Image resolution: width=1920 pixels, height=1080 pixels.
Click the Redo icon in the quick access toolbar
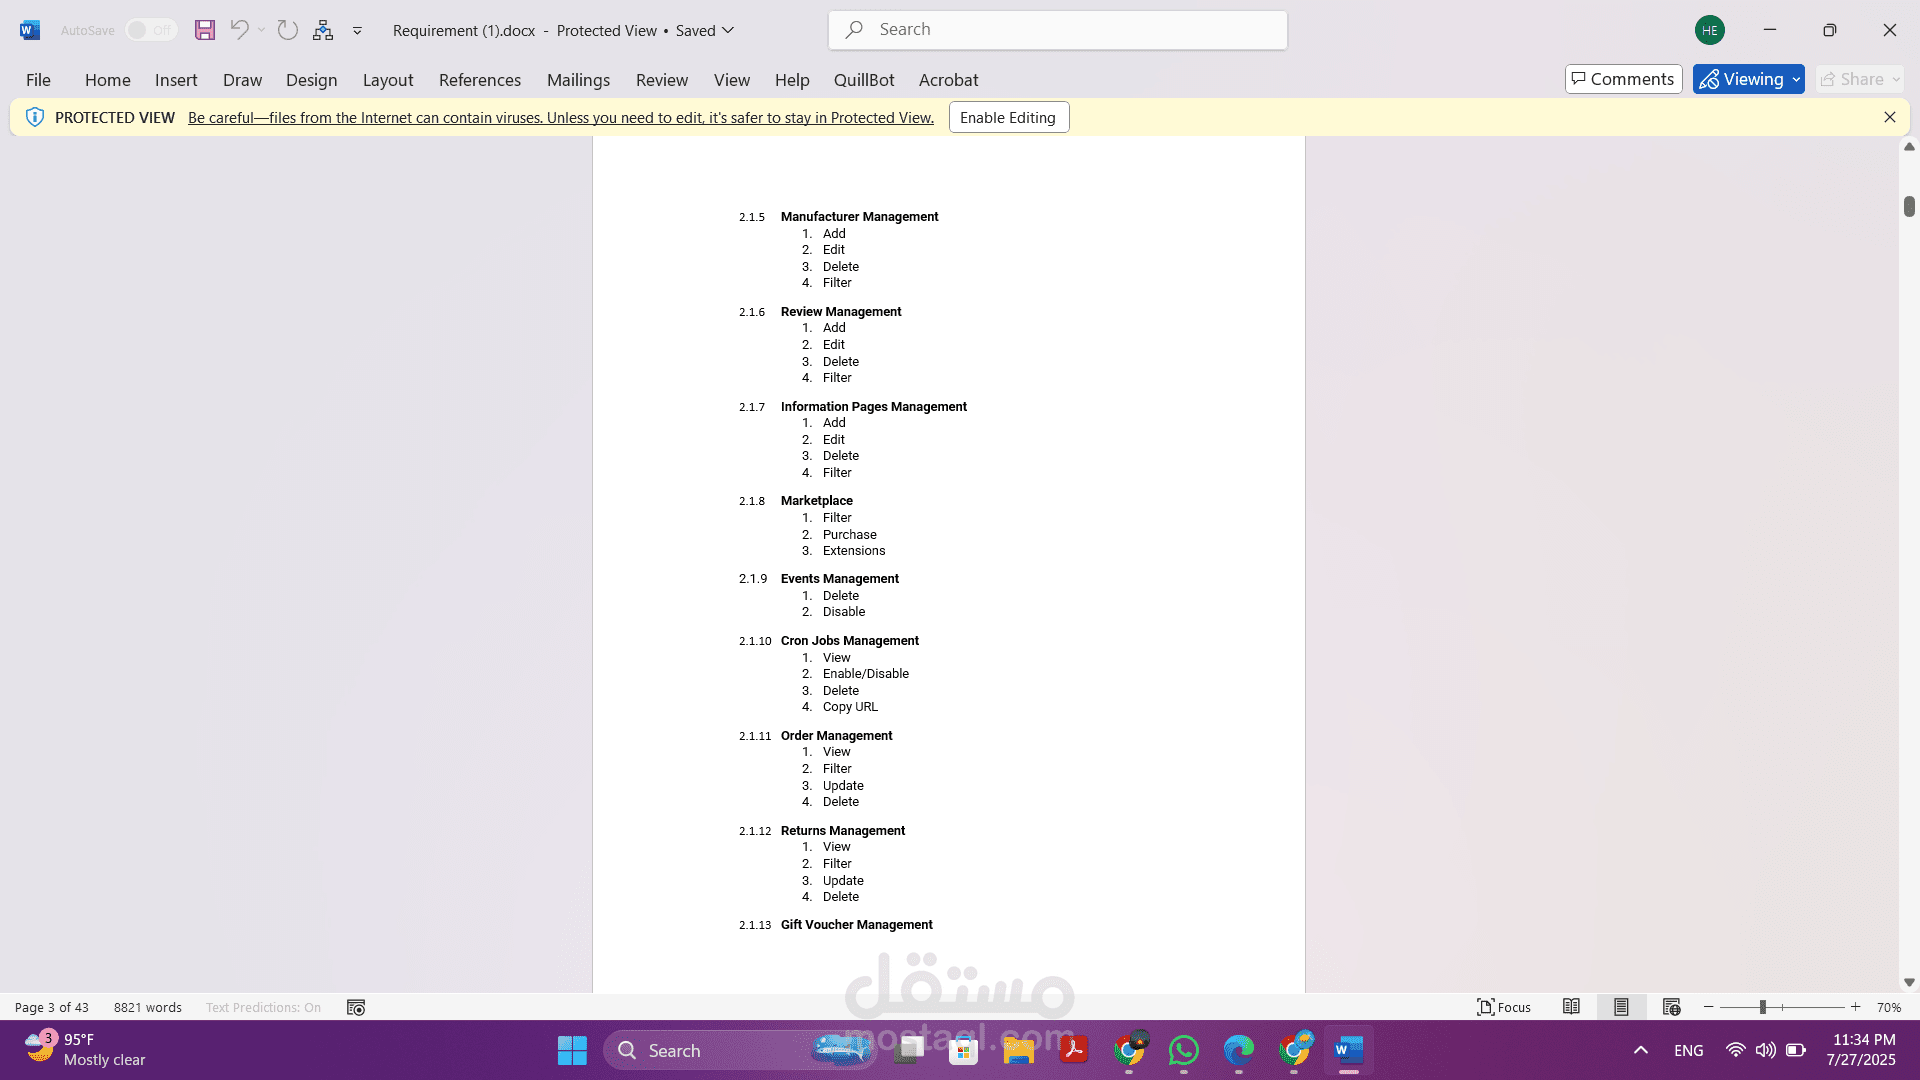288,30
